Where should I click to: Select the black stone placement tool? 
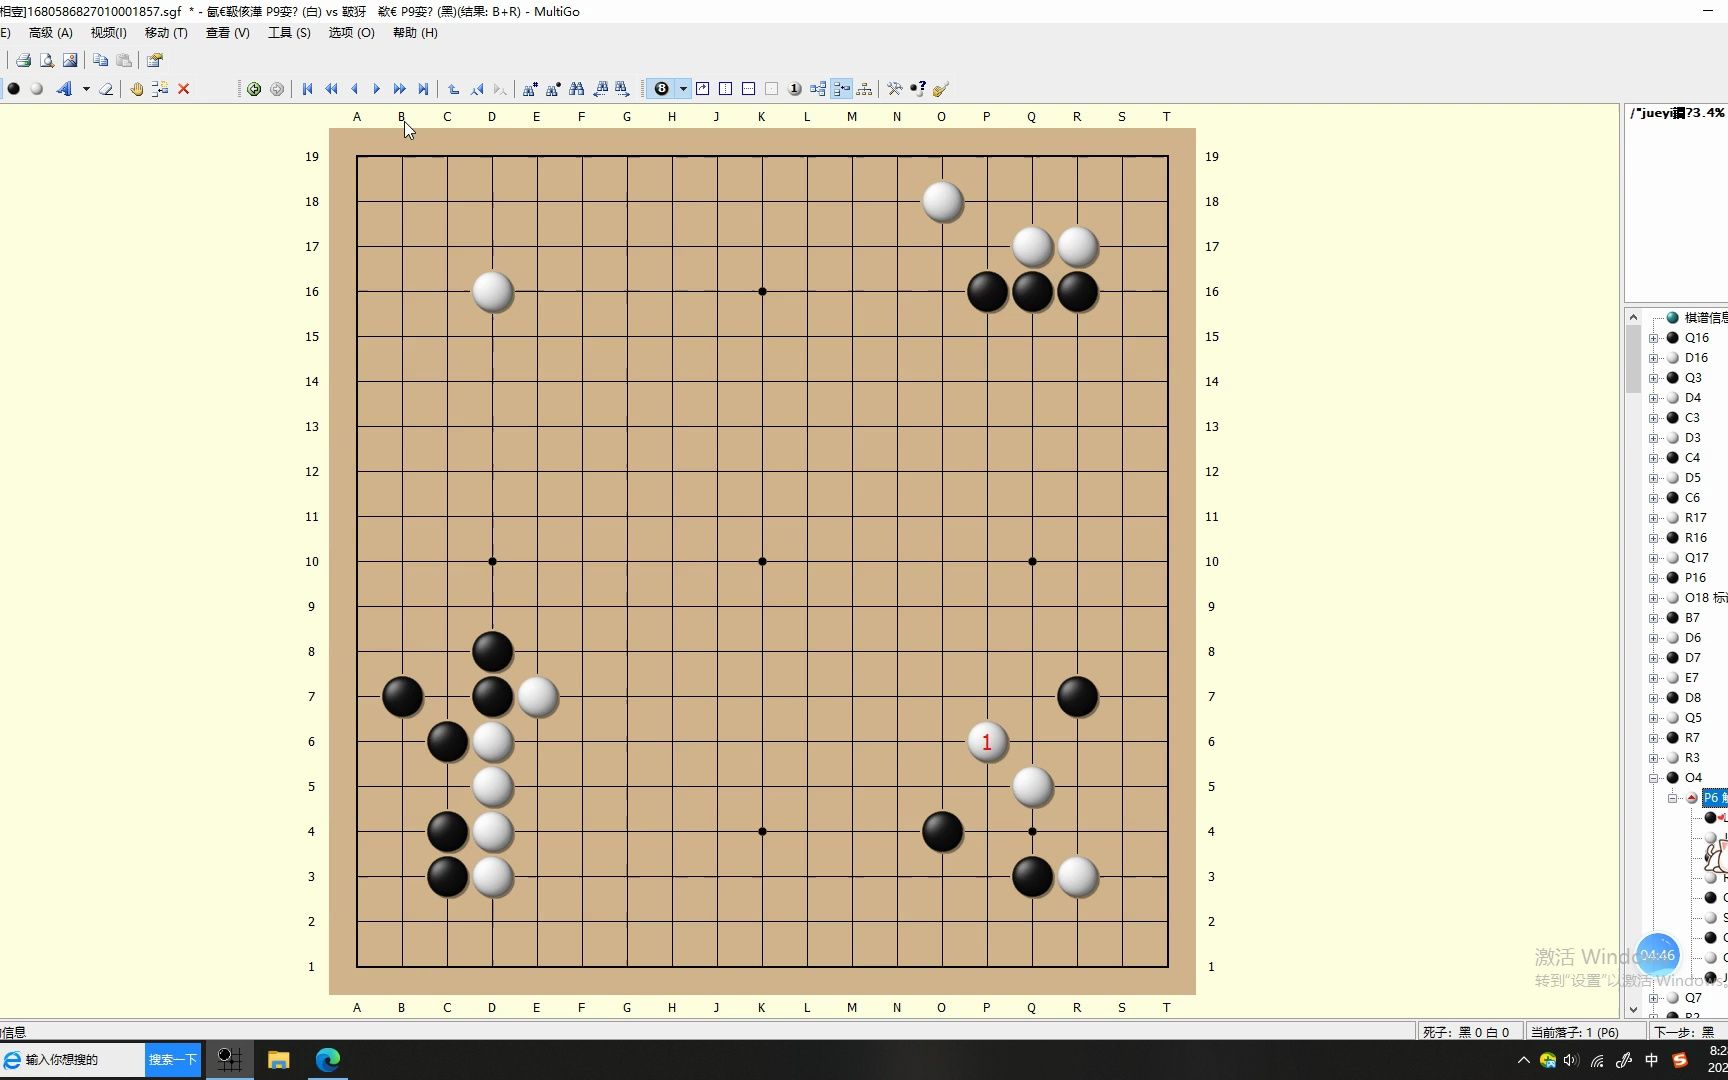coord(13,89)
